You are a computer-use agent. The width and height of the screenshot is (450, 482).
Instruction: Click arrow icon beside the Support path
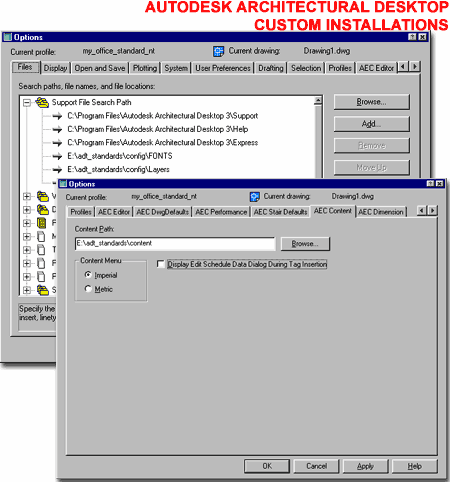point(57,116)
